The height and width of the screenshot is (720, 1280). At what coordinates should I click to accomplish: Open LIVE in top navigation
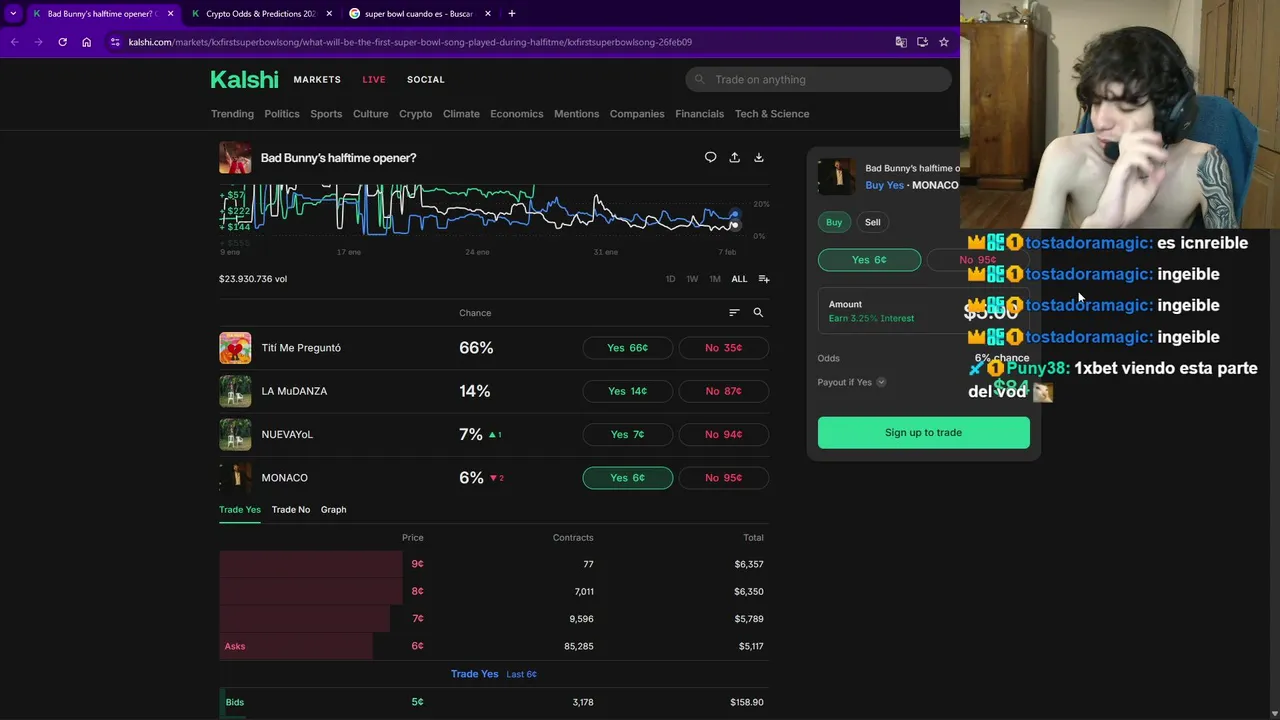[x=374, y=80]
